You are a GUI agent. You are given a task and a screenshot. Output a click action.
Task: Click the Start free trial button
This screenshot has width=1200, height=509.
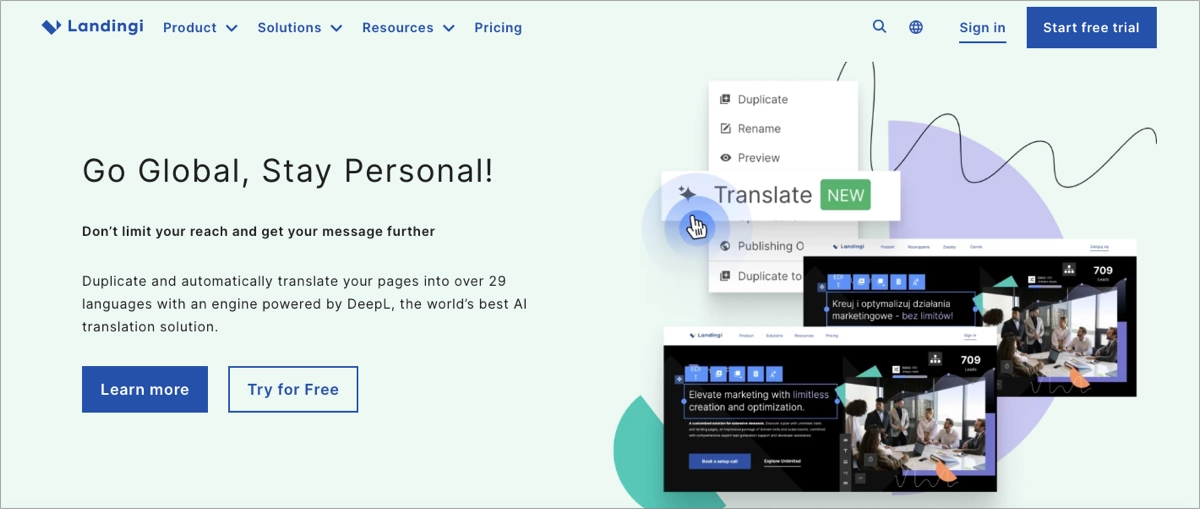1091,28
